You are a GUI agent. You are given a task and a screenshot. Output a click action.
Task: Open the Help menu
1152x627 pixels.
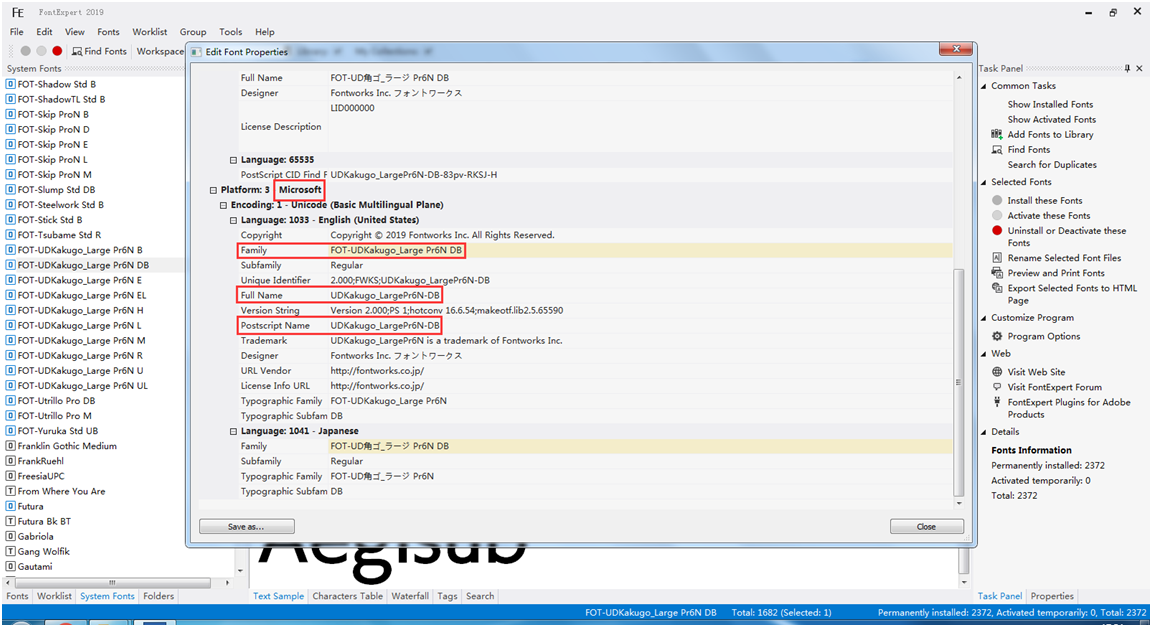[x=264, y=32]
